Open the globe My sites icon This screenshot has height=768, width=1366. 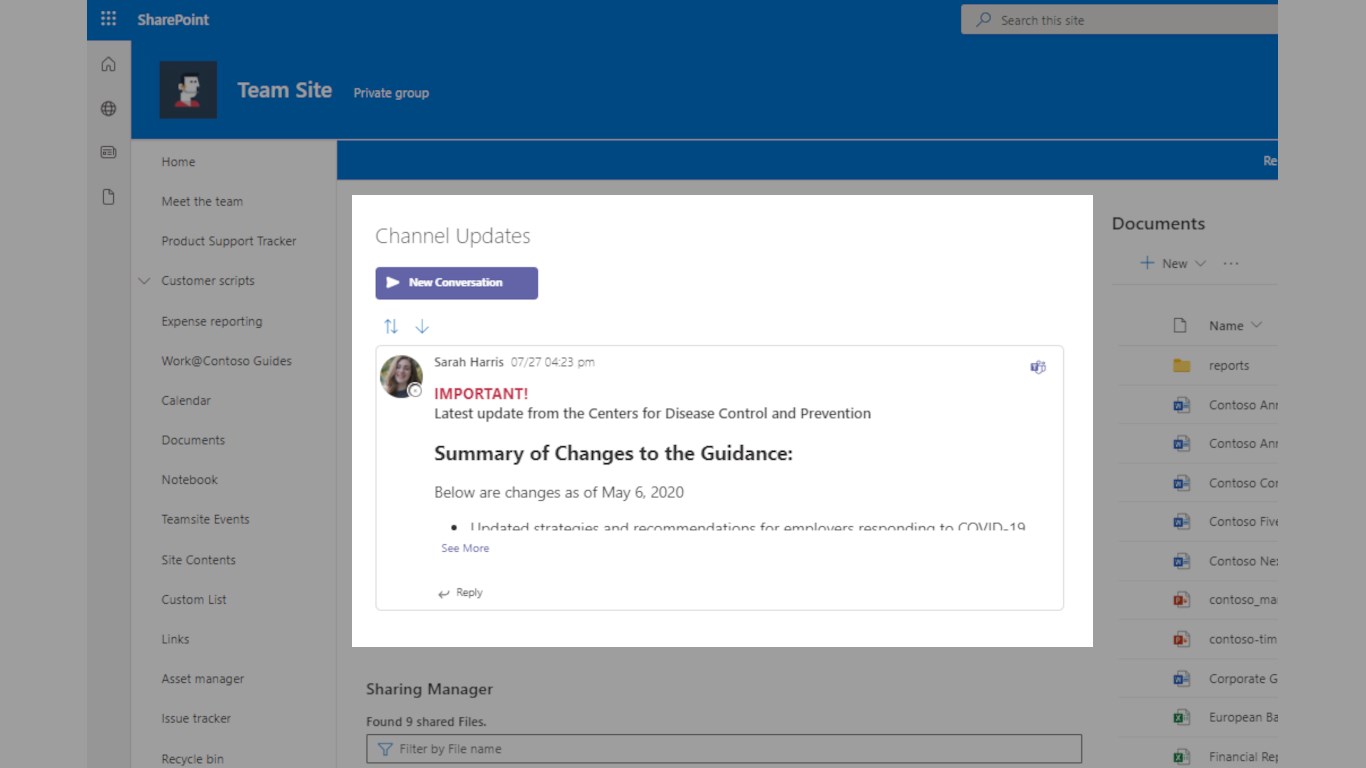click(x=108, y=109)
